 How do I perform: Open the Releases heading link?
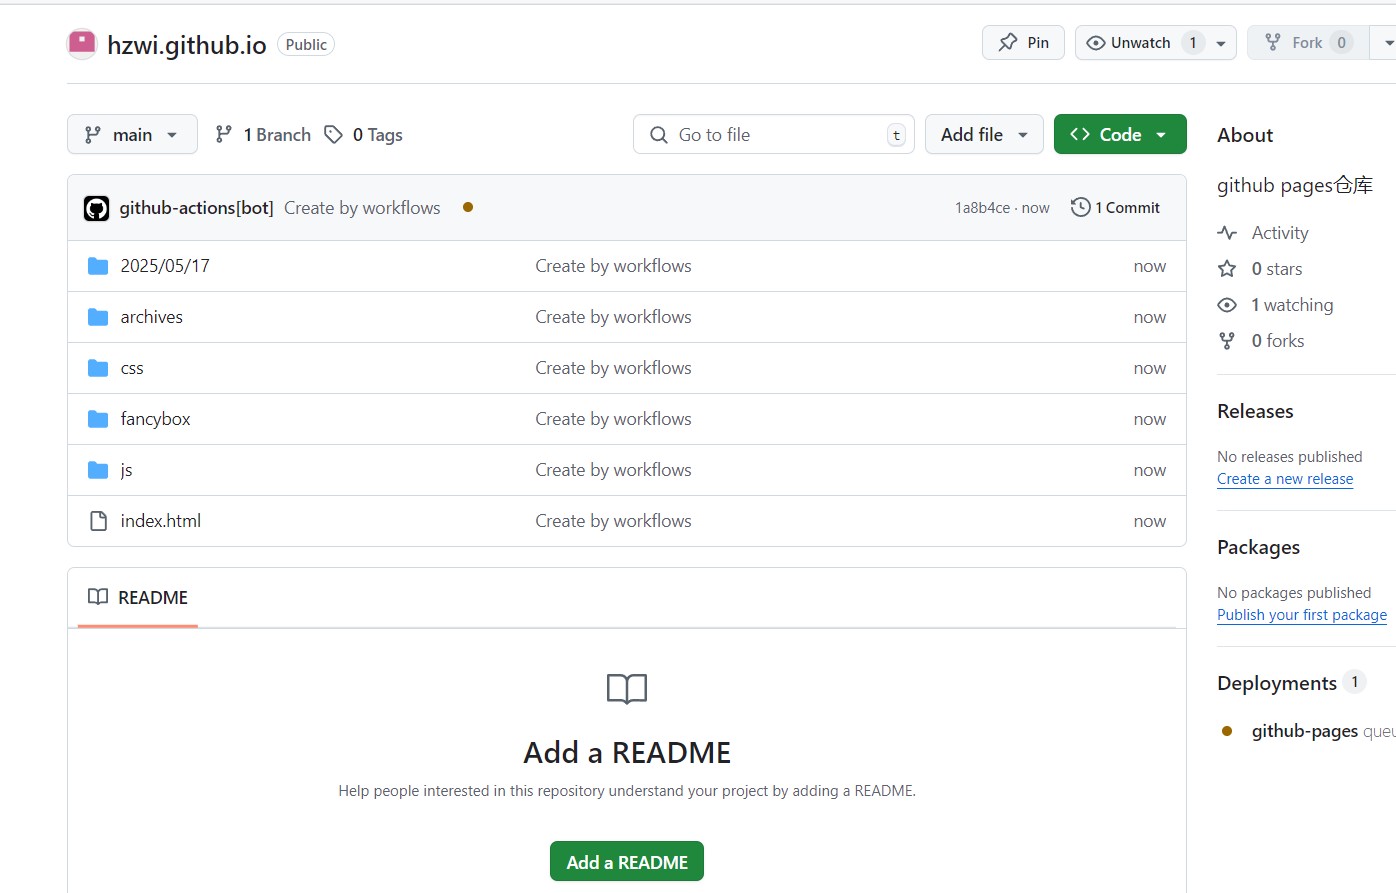(x=1255, y=411)
